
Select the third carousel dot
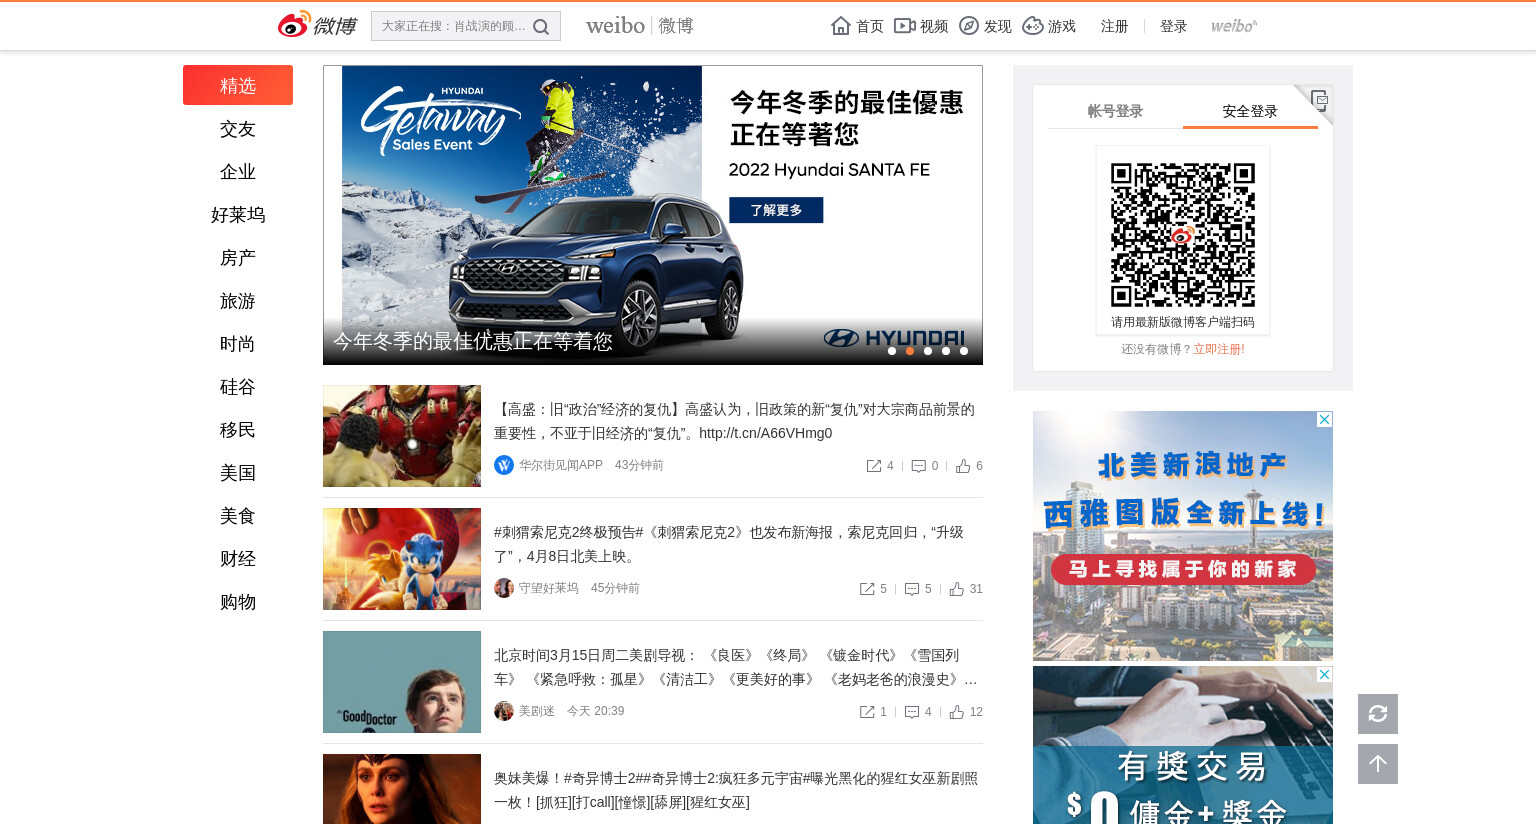pos(928,351)
